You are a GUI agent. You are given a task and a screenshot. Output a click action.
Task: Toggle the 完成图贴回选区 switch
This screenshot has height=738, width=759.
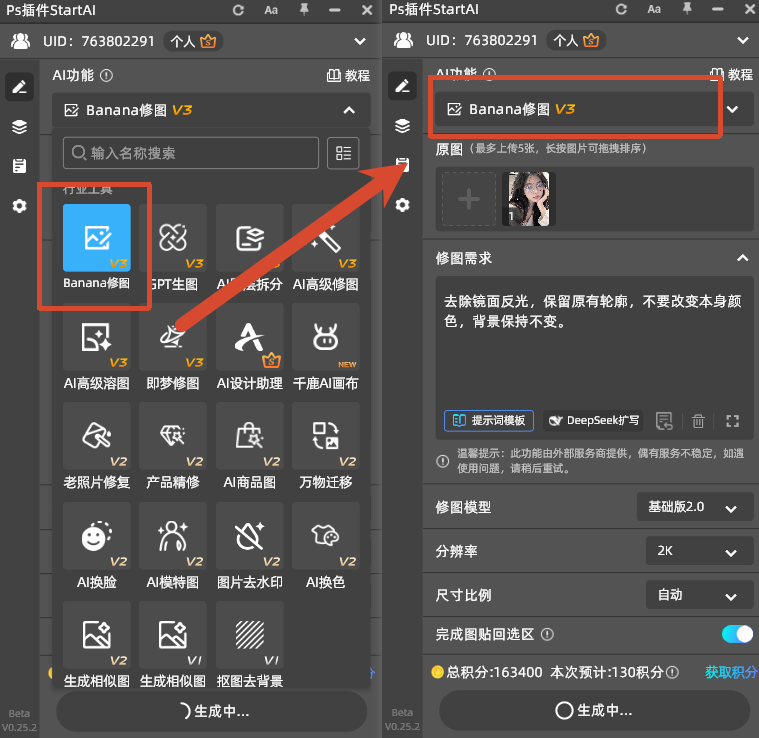[737, 634]
